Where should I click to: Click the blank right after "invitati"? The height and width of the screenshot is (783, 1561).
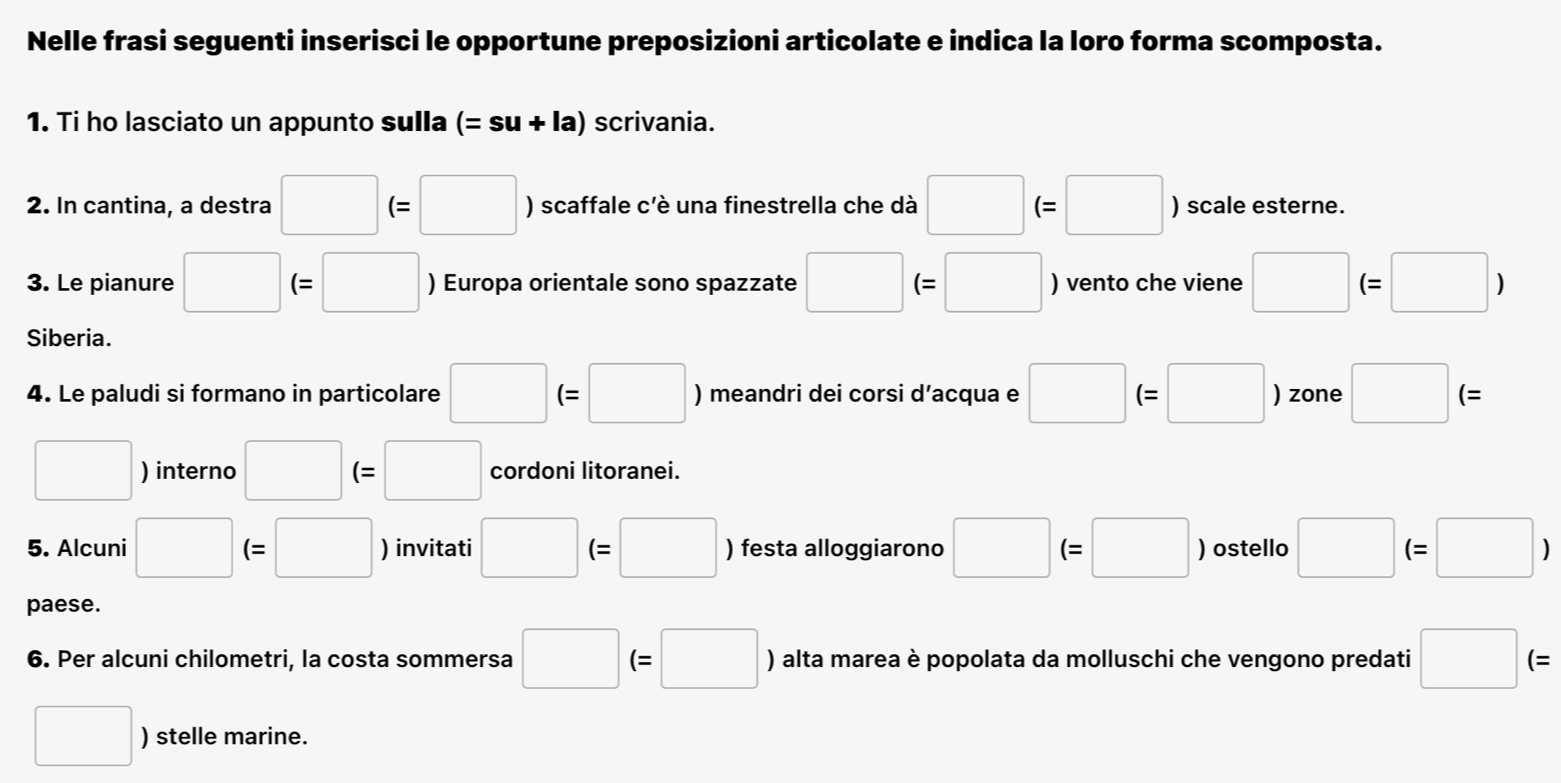[531, 548]
